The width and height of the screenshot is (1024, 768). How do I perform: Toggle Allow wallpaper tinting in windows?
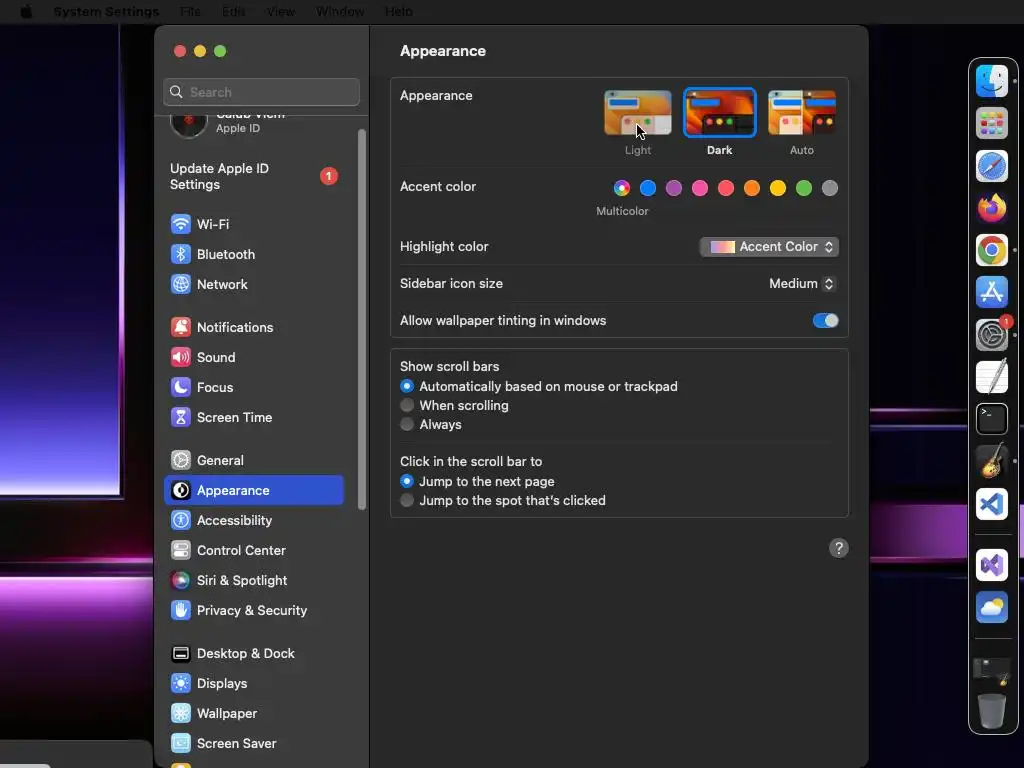click(825, 321)
